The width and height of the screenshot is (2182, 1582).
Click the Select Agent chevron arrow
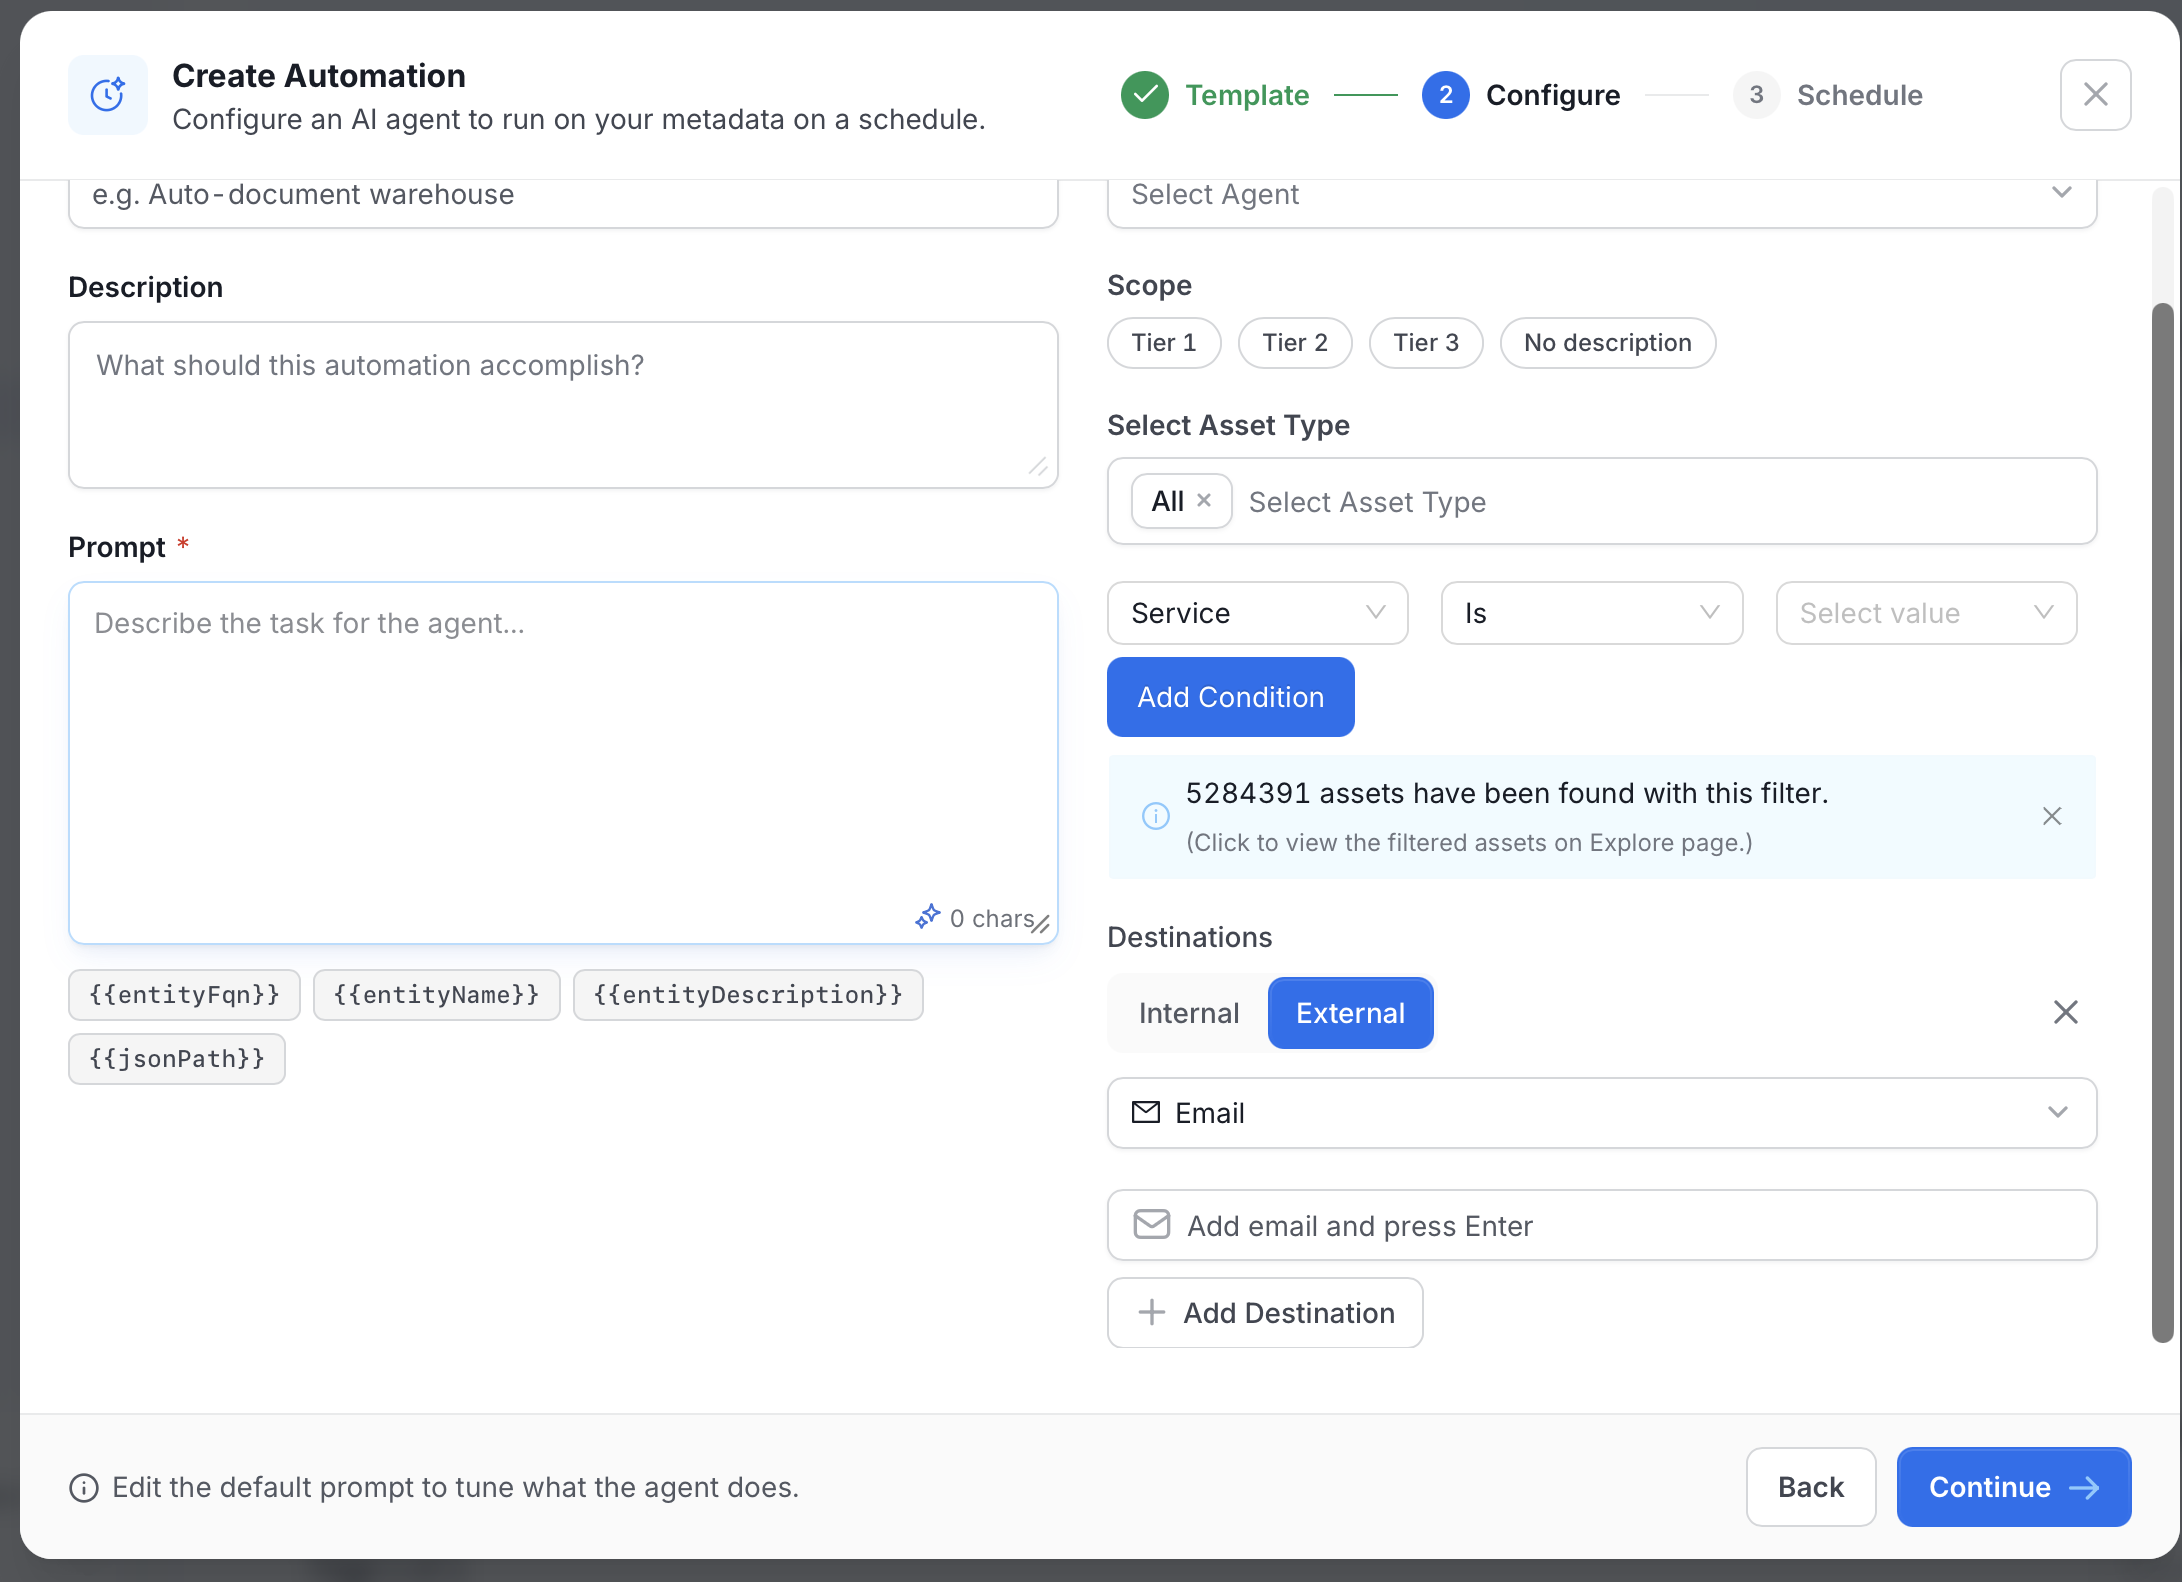(2062, 192)
